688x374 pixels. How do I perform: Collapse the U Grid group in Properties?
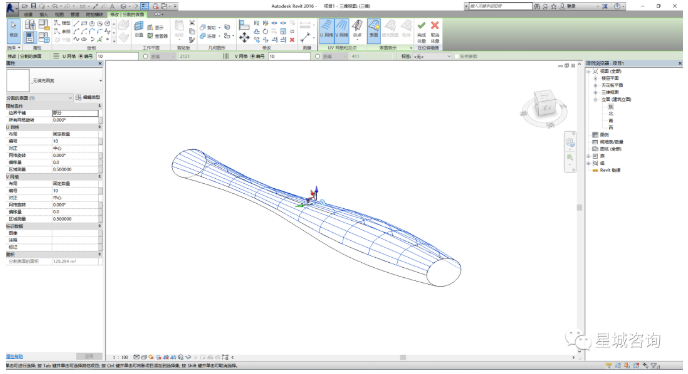[100, 127]
